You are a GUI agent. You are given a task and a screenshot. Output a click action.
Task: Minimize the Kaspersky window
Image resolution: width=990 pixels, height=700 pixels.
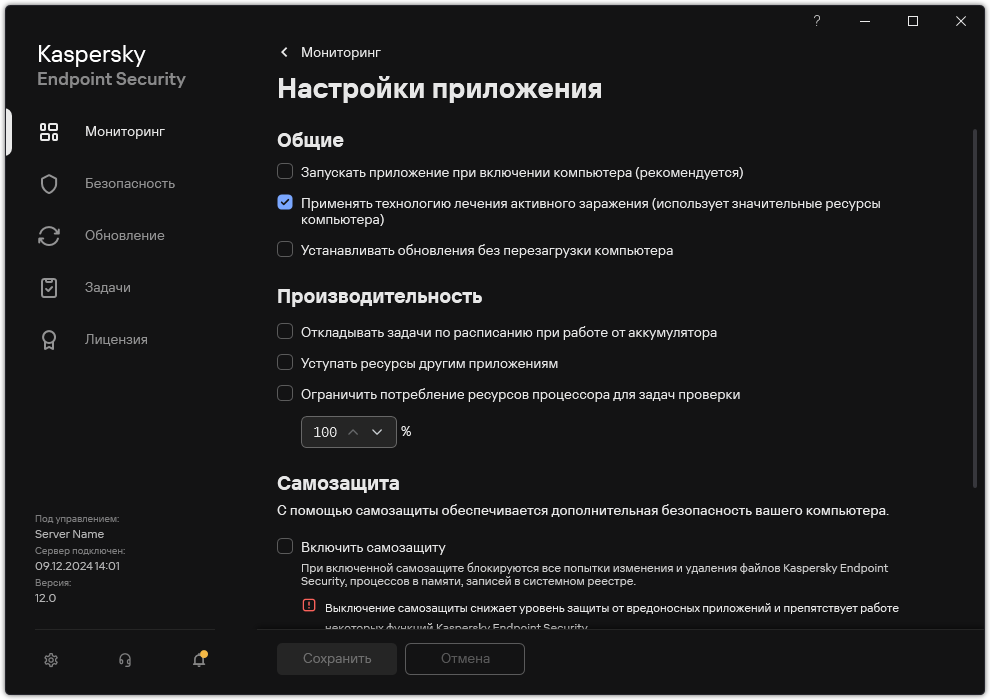click(865, 21)
